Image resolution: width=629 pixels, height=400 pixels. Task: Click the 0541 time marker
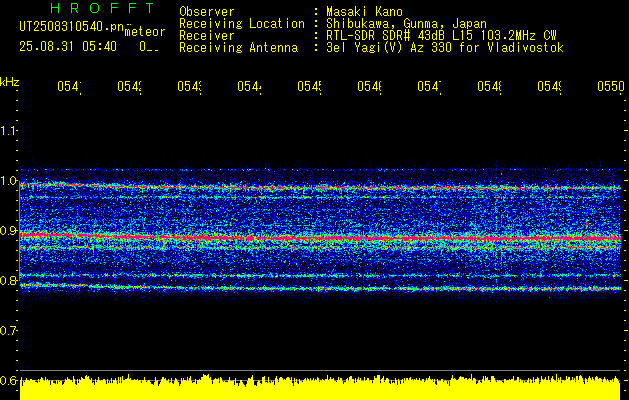69,86
